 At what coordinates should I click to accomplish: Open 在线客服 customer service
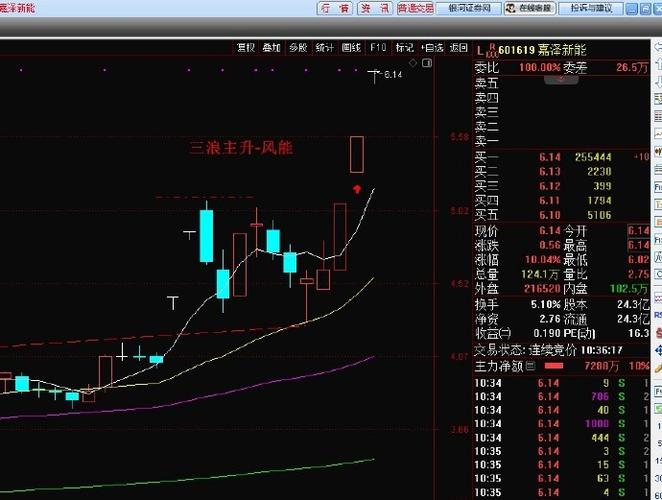[x=529, y=8]
